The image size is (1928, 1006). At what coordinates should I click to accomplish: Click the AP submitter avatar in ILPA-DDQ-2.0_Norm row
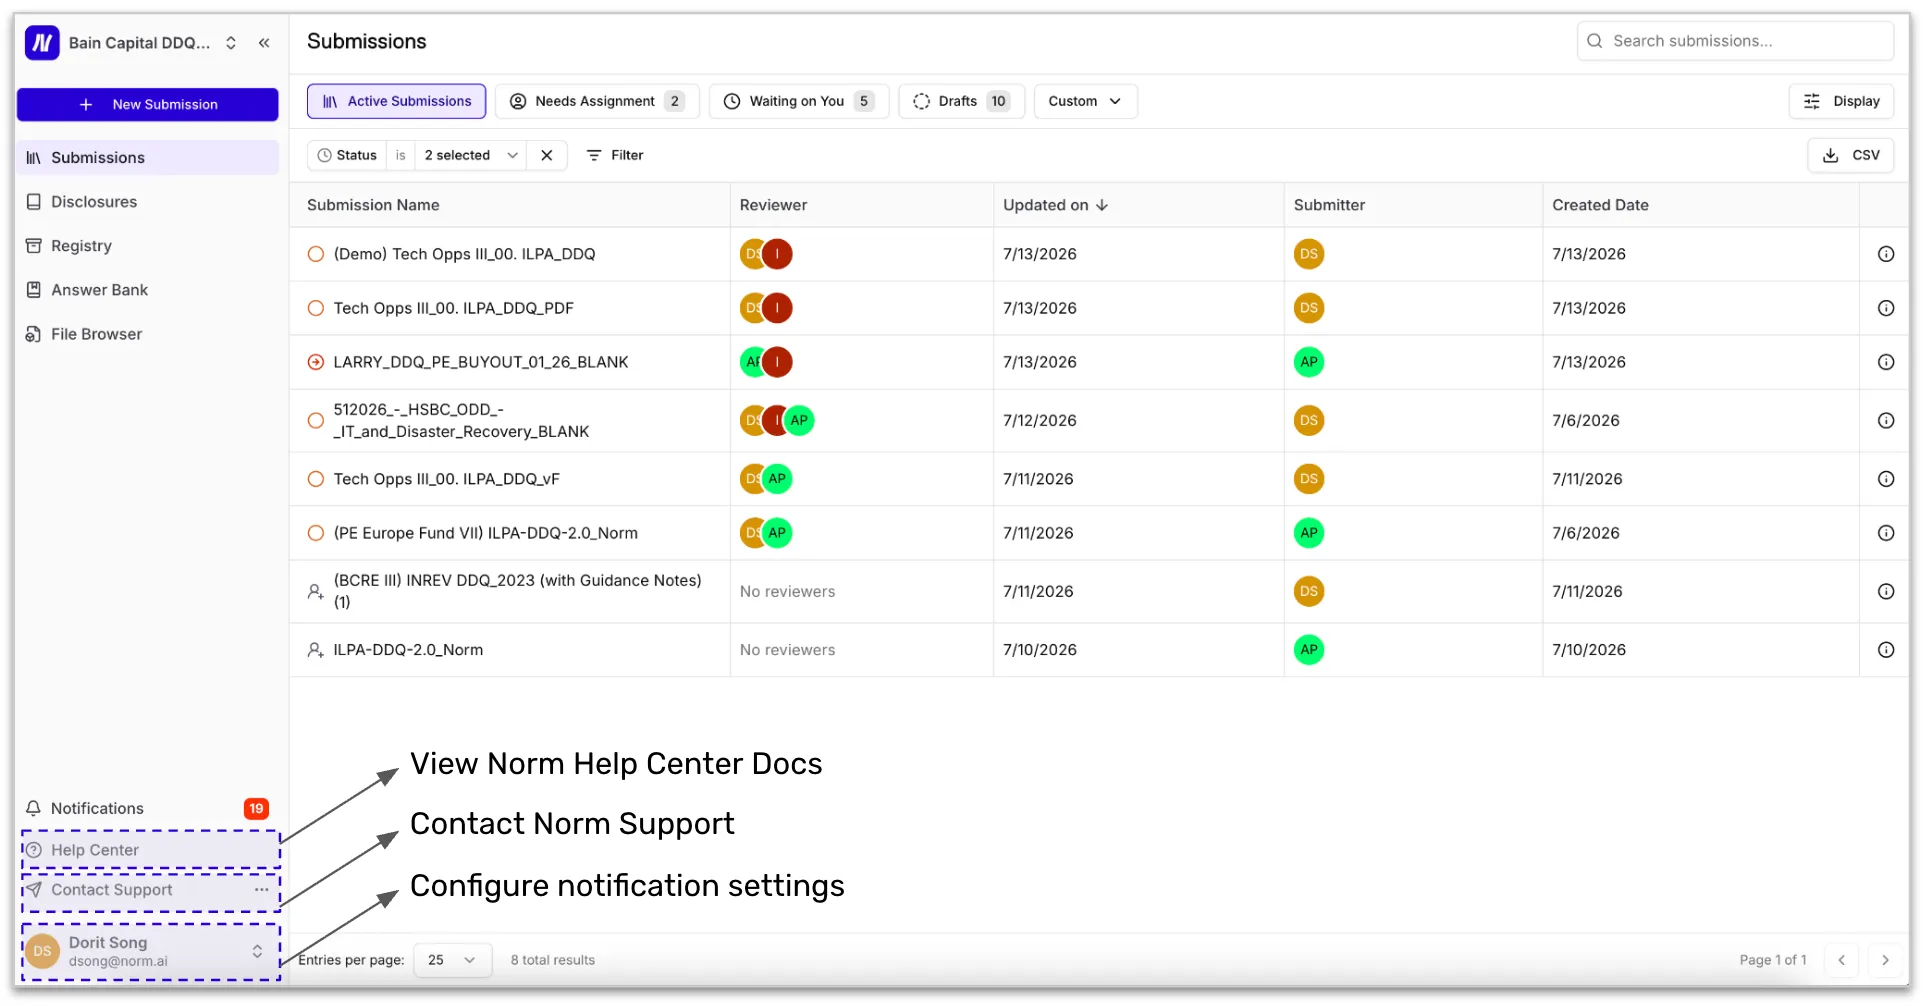tap(1308, 650)
